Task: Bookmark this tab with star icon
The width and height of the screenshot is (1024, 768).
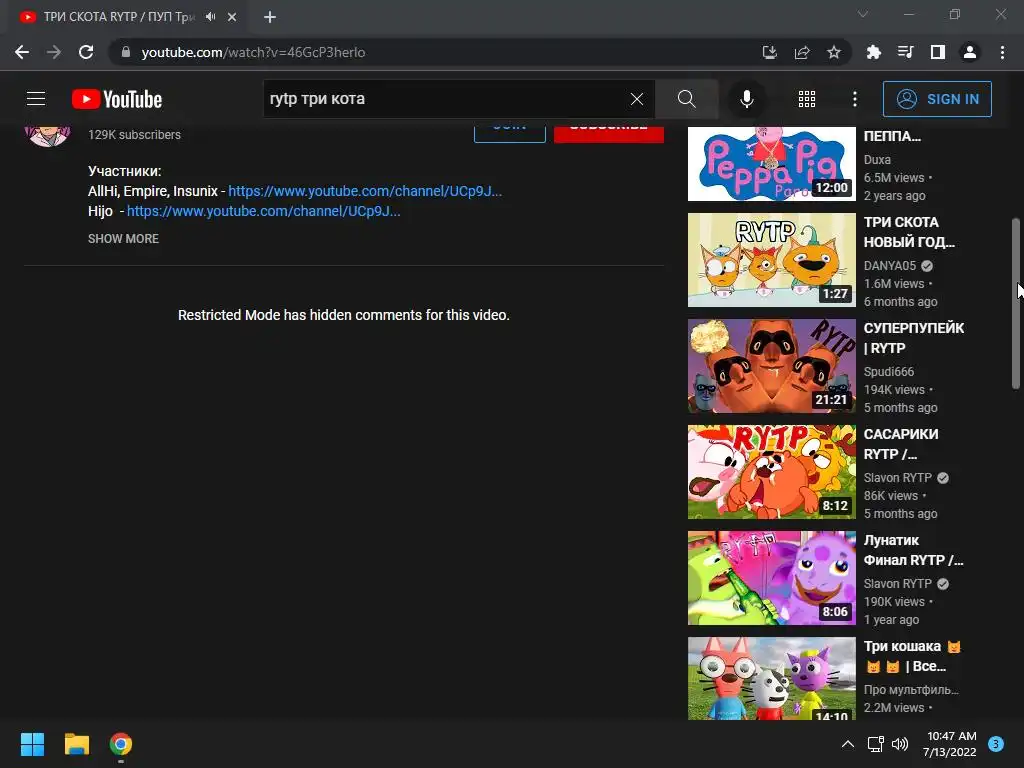Action: coord(834,52)
